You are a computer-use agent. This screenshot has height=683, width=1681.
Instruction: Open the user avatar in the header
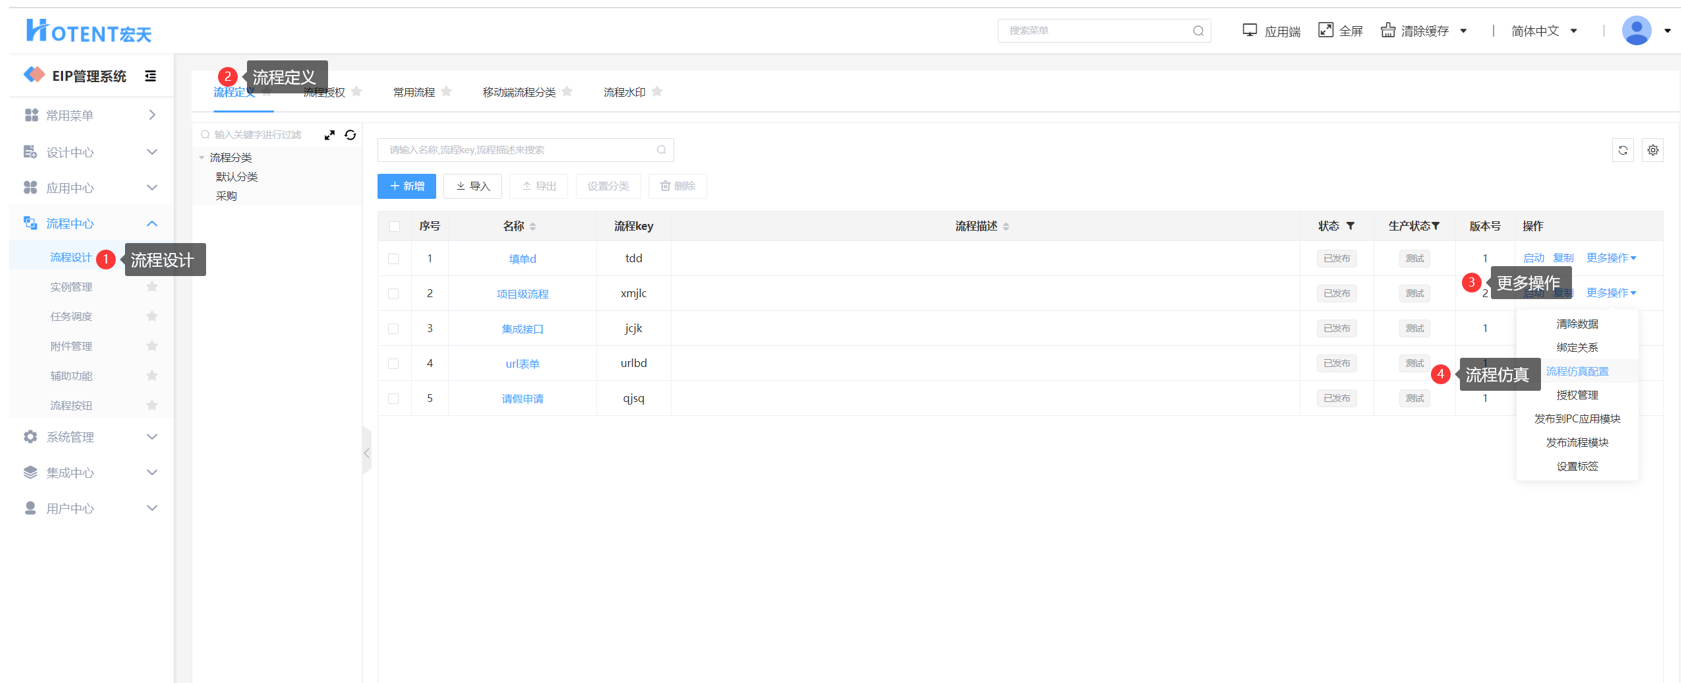(1637, 31)
